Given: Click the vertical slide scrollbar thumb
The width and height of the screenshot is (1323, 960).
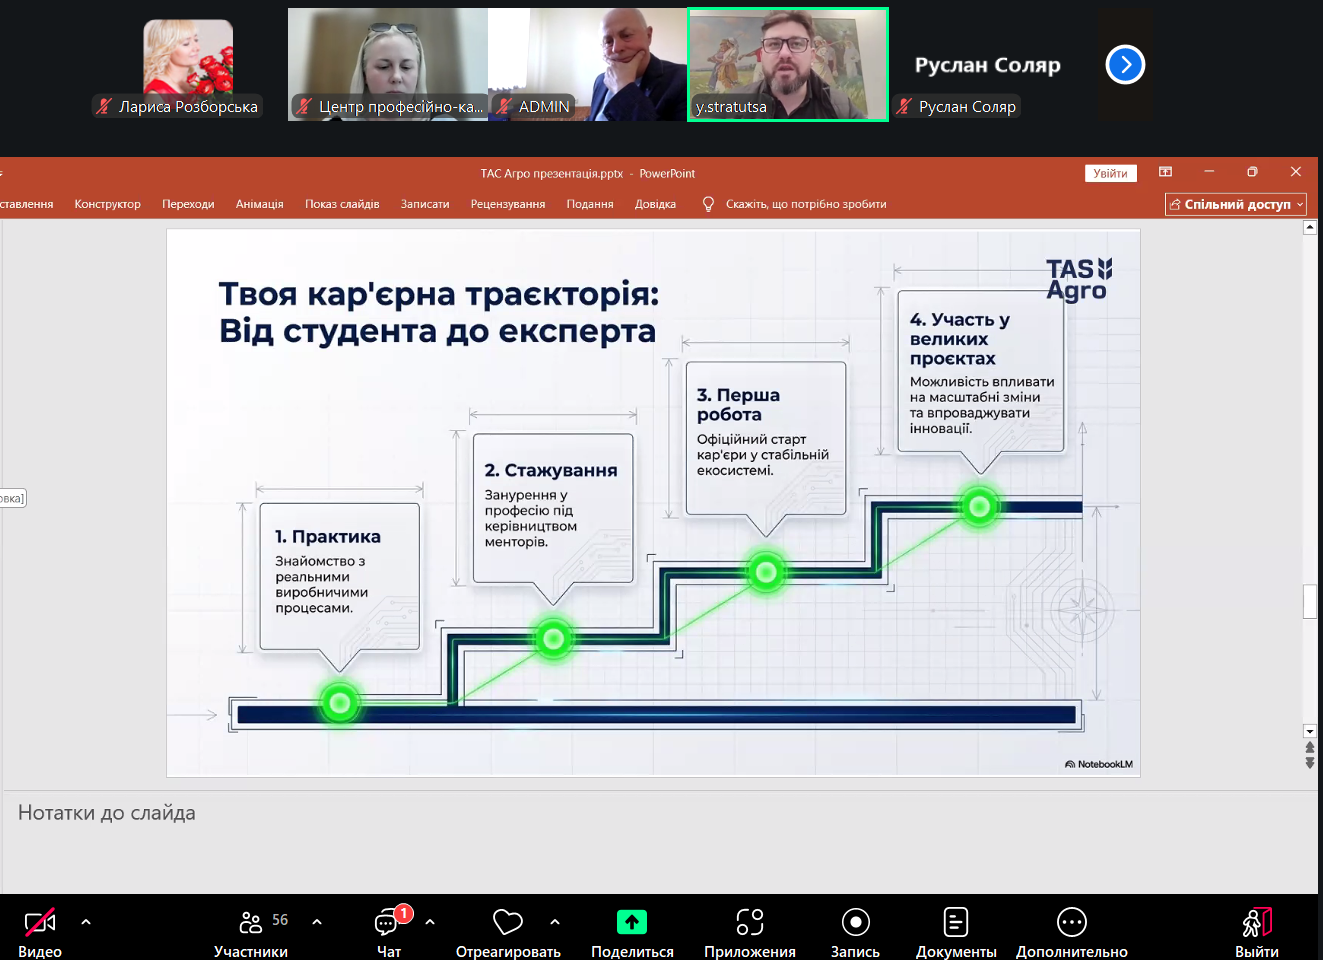Looking at the screenshot, I should 1309,602.
